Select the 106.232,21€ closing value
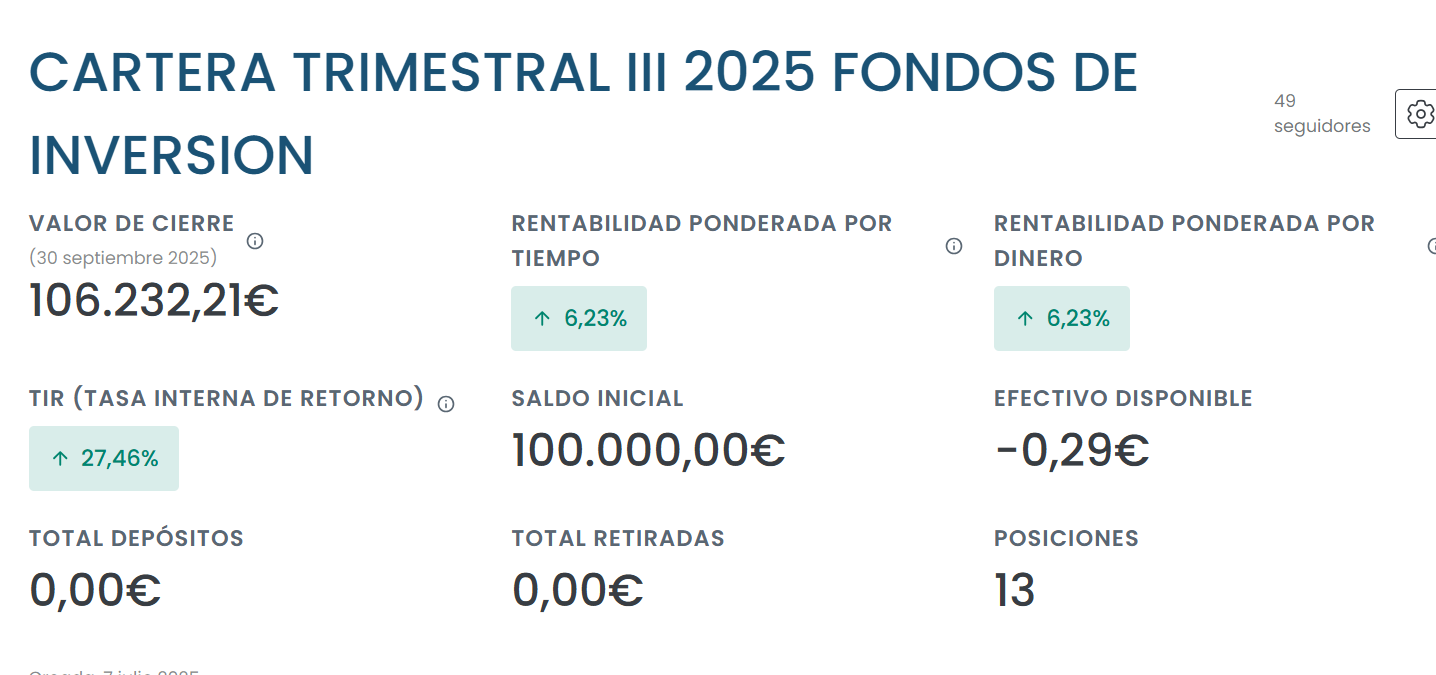 (154, 301)
